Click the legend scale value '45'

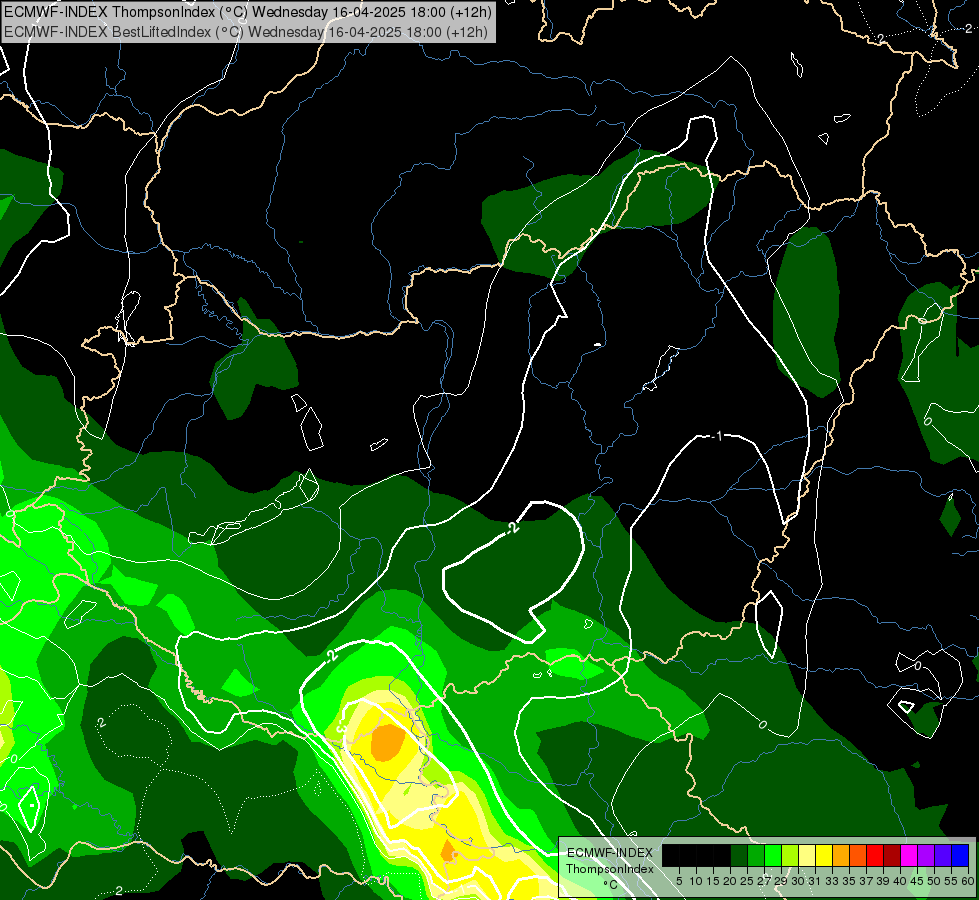click(x=917, y=881)
